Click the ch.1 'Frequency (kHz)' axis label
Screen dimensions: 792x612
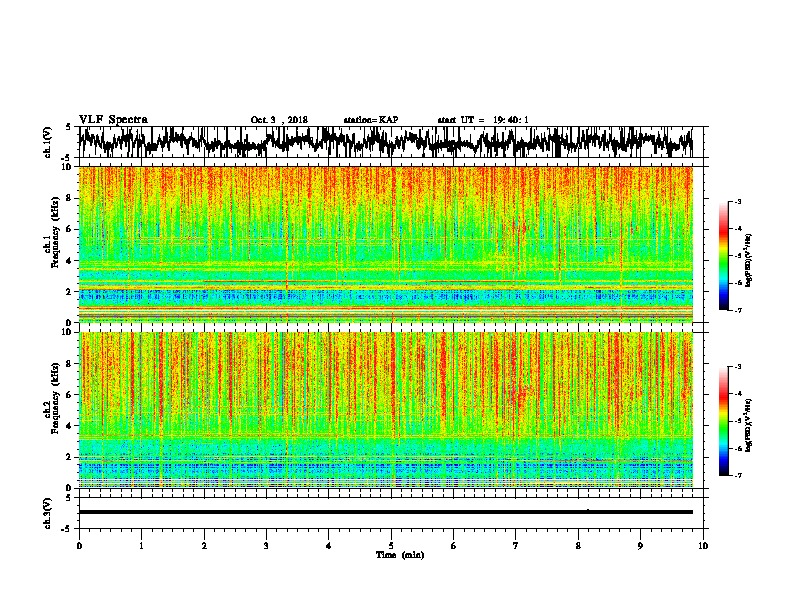coord(55,233)
